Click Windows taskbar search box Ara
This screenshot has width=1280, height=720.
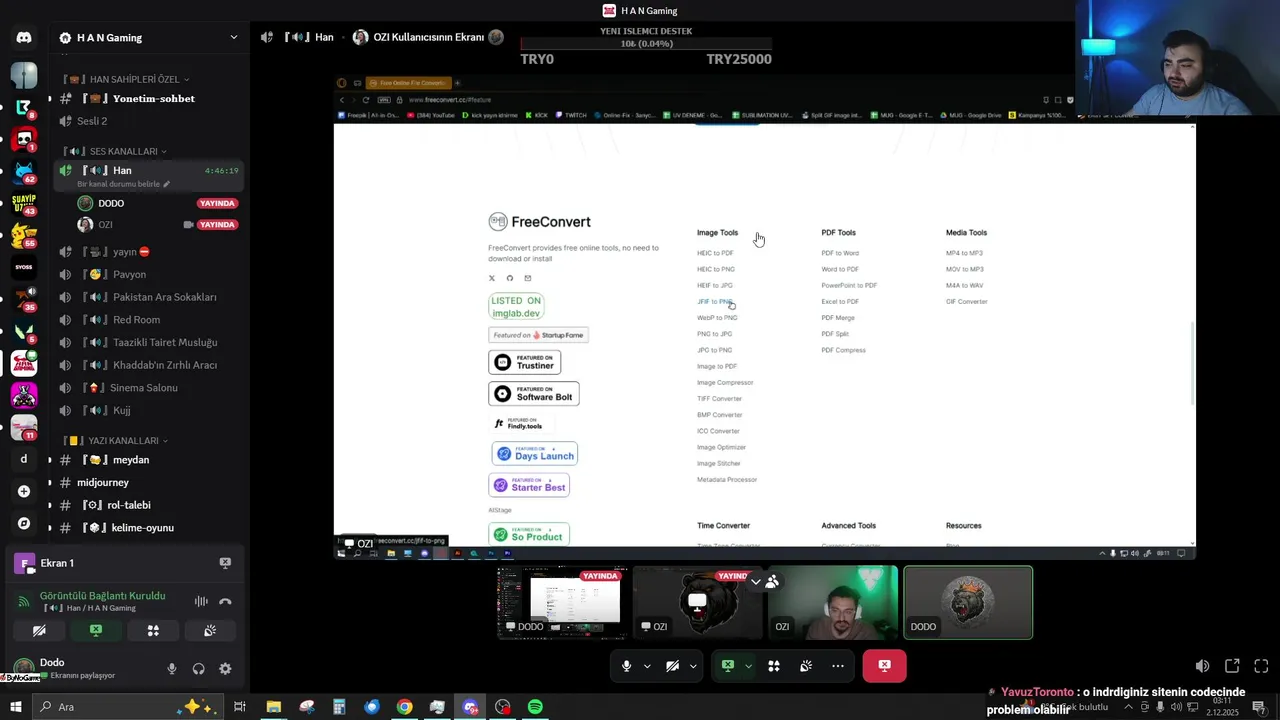tap(128, 707)
